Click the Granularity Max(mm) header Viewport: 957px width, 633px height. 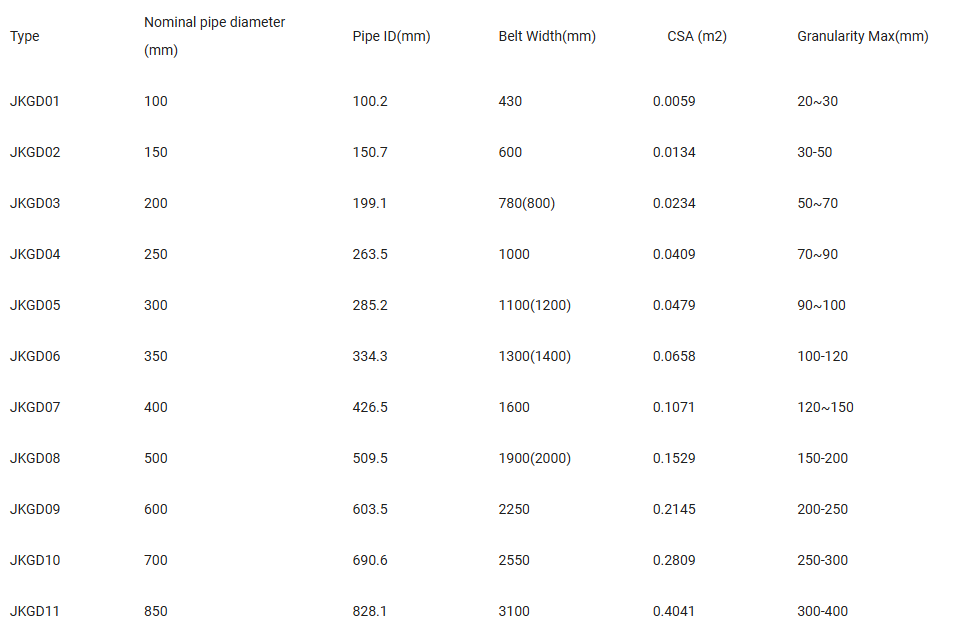[x=862, y=36]
